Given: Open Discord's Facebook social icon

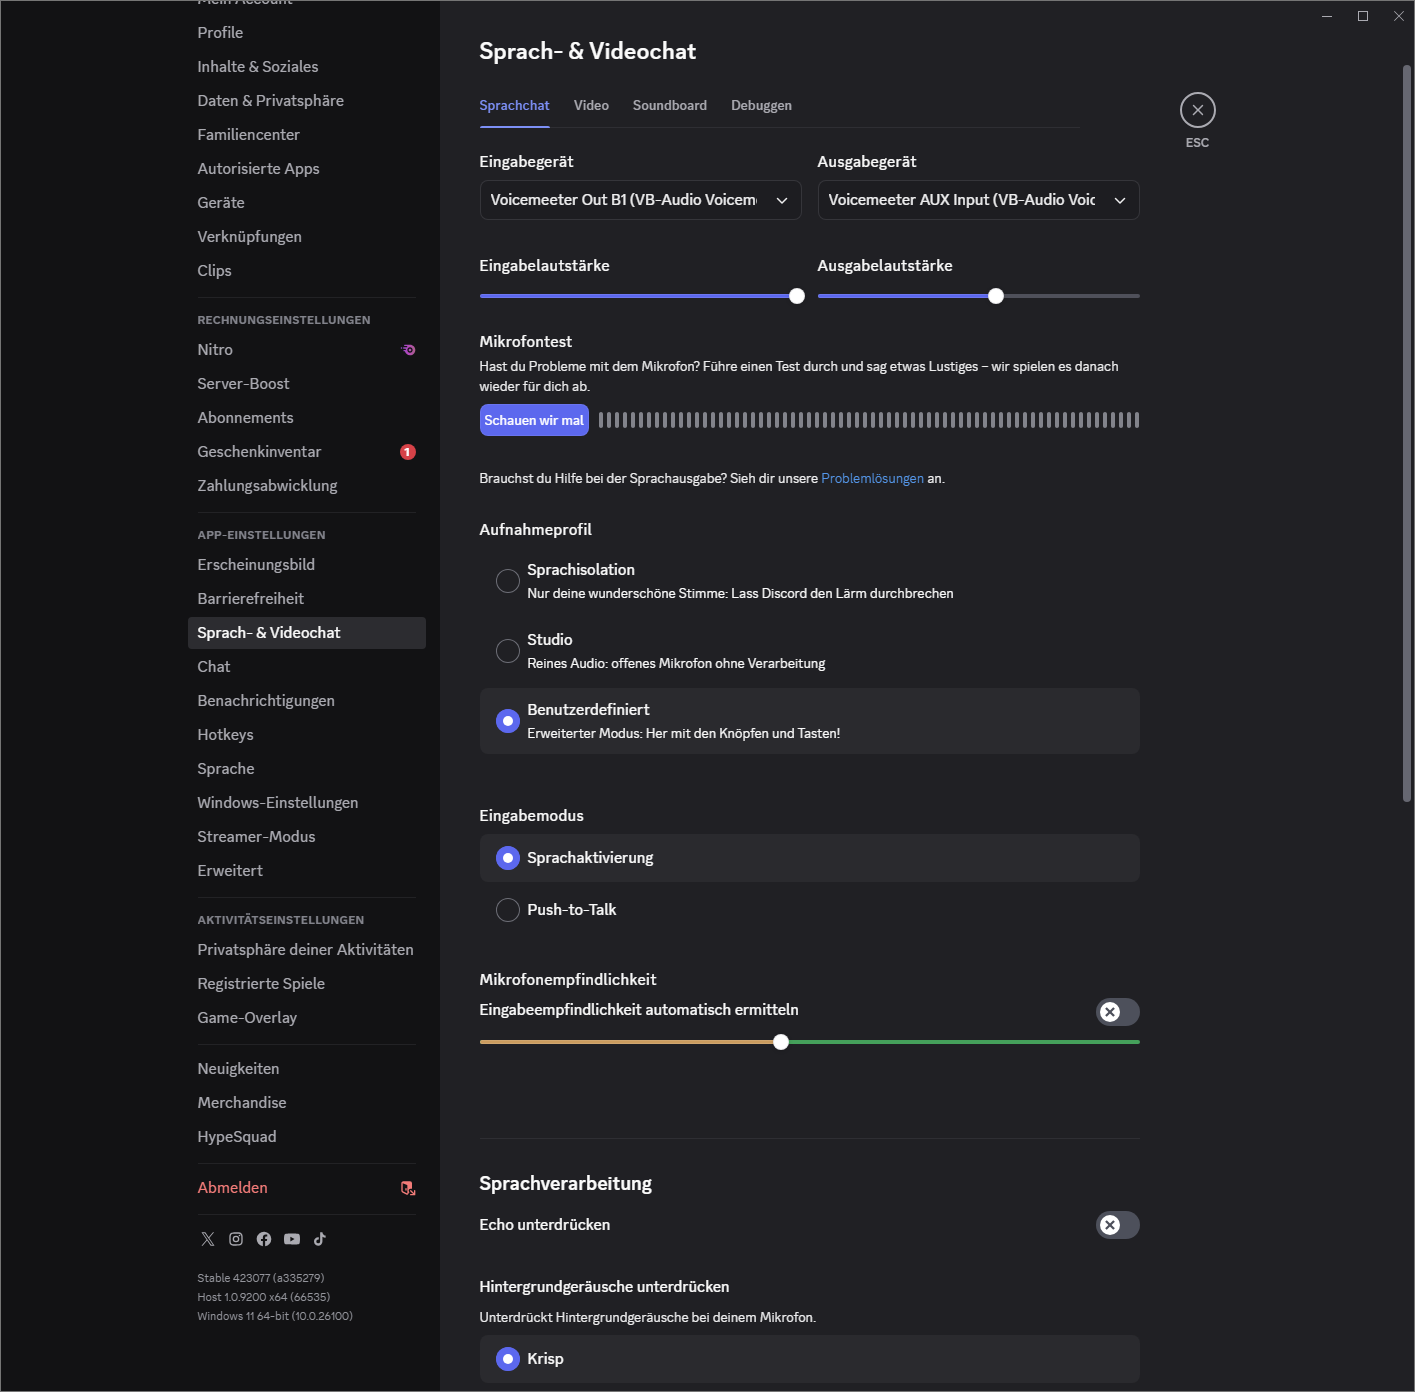Looking at the screenshot, I should pyautogui.click(x=264, y=1239).
